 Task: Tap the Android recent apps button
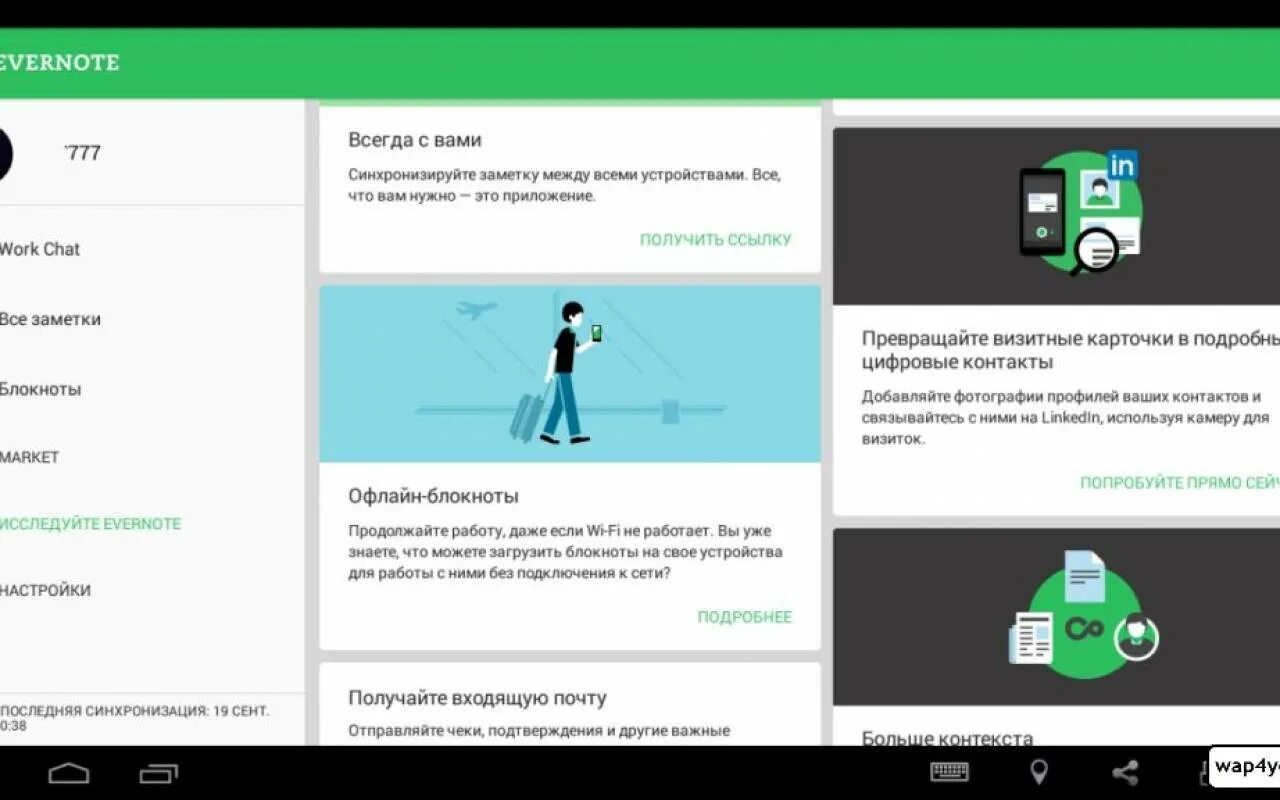coord(159,773)
